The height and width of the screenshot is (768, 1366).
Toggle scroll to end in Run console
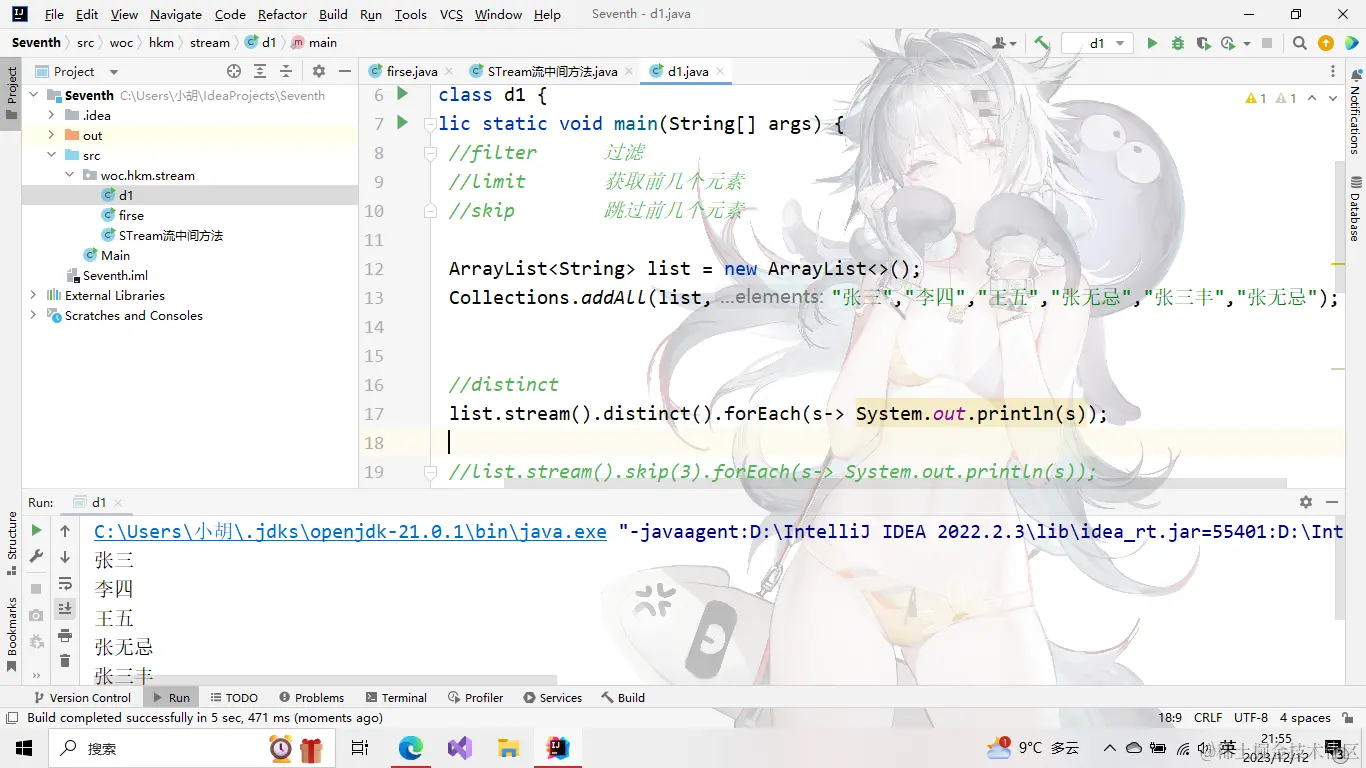point(65,609)
